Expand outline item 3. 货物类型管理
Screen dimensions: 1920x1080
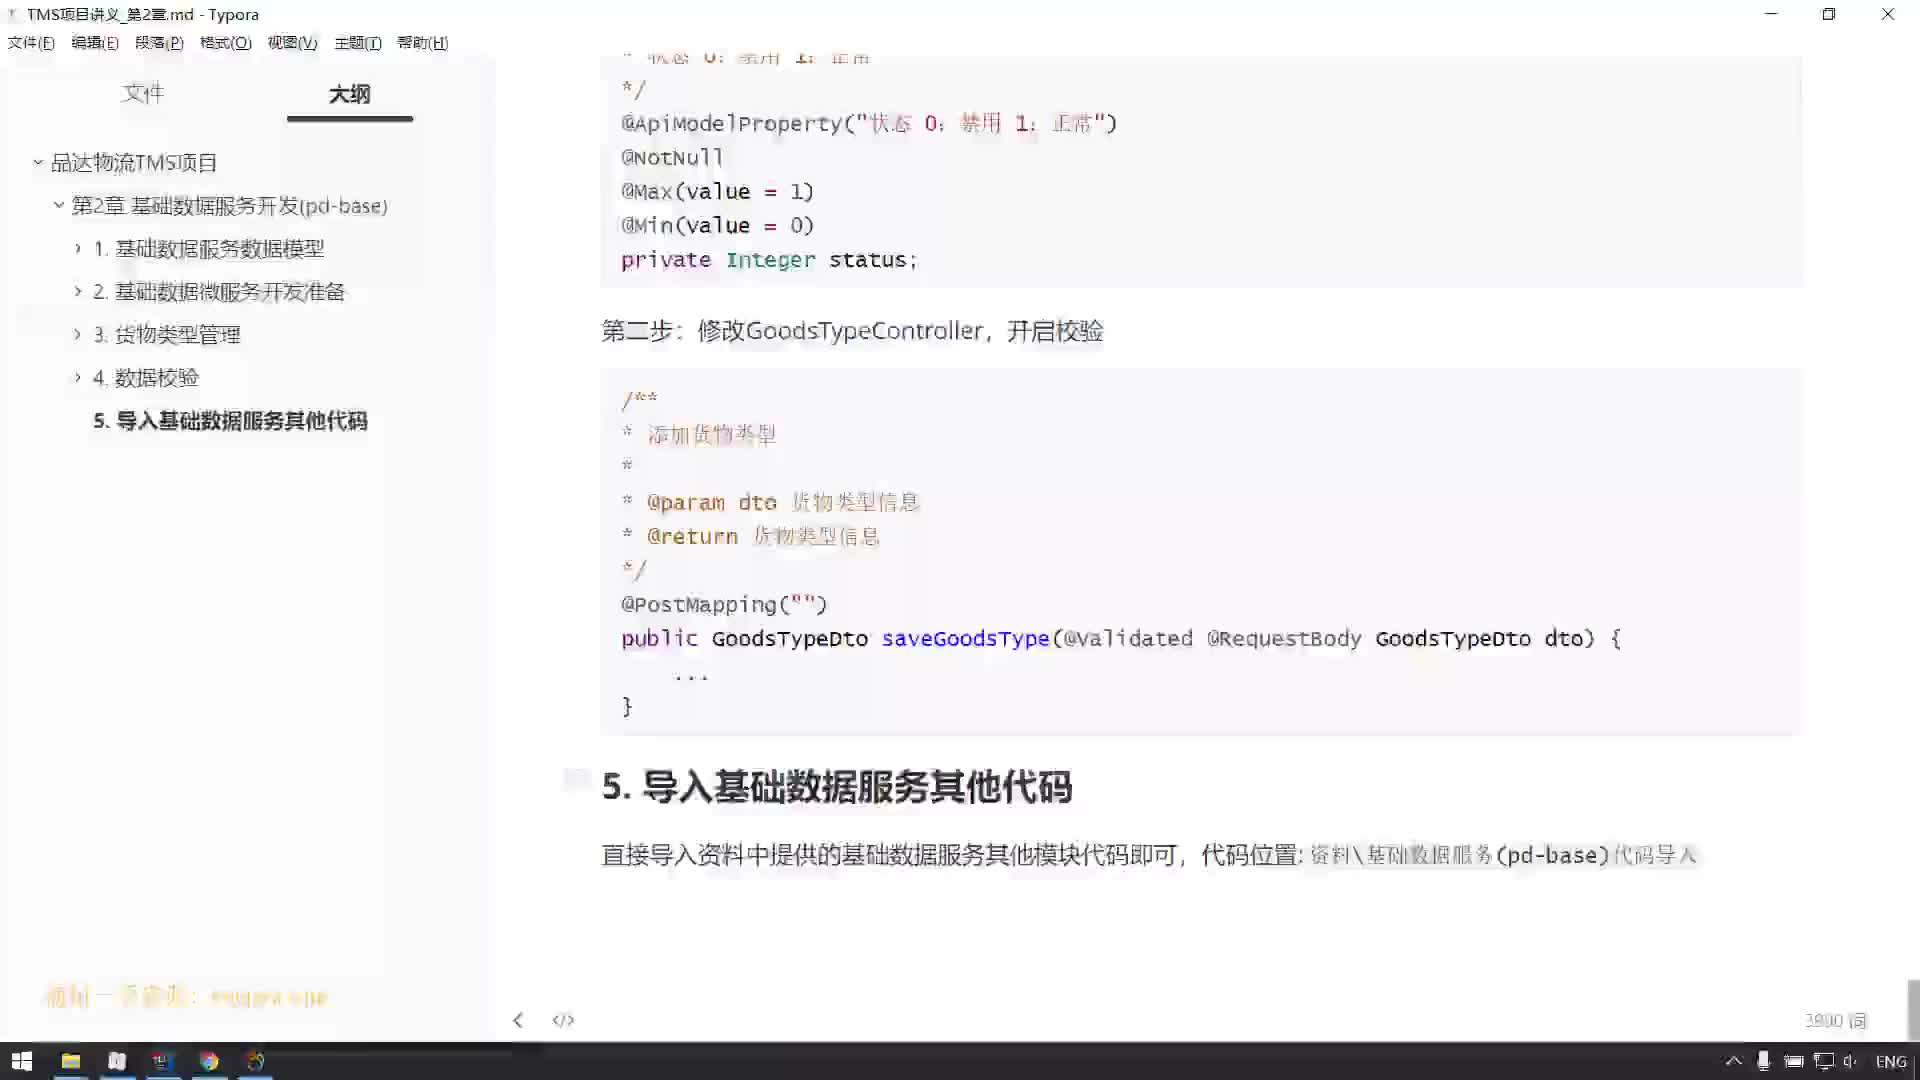coord(77,334)
